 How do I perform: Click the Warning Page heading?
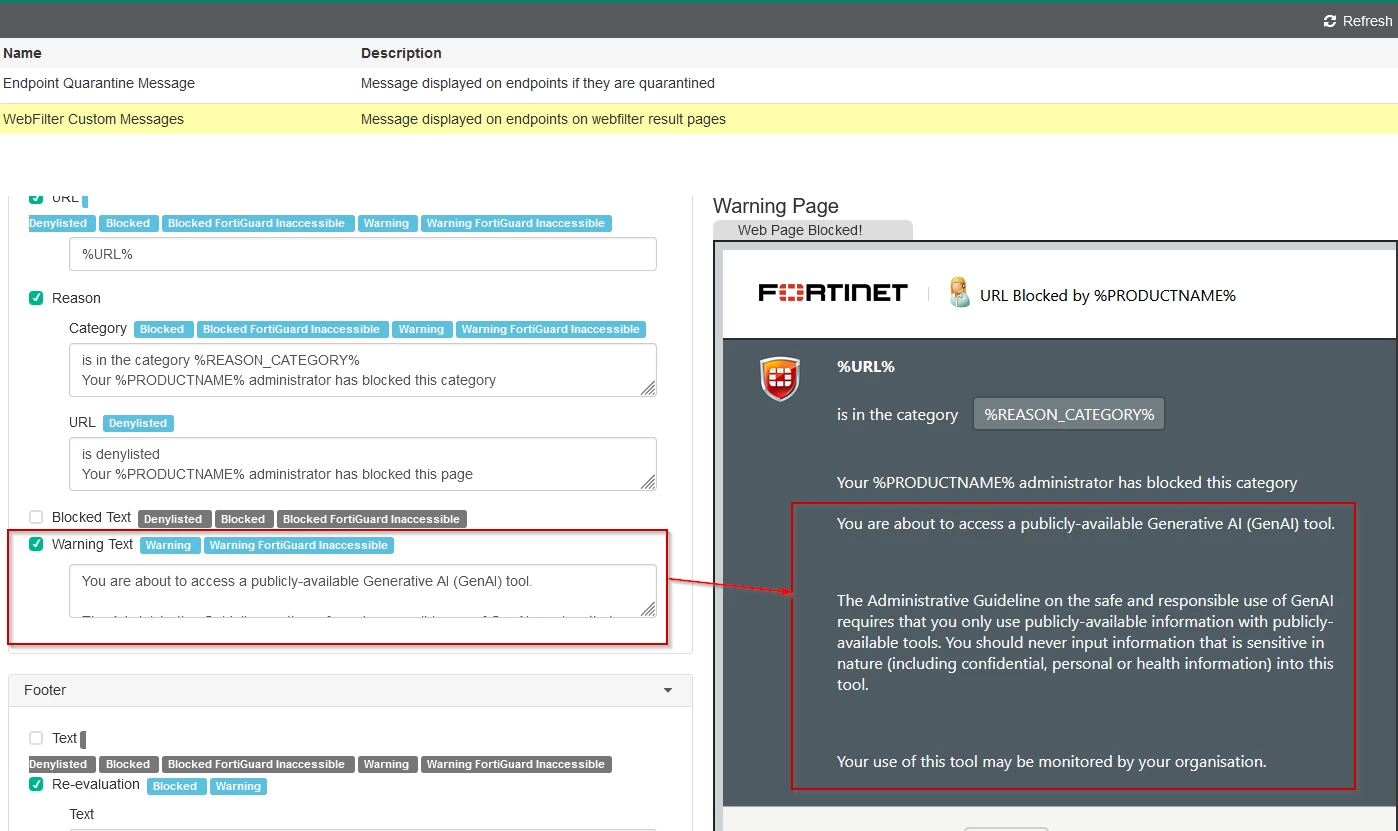coord(776,206)
